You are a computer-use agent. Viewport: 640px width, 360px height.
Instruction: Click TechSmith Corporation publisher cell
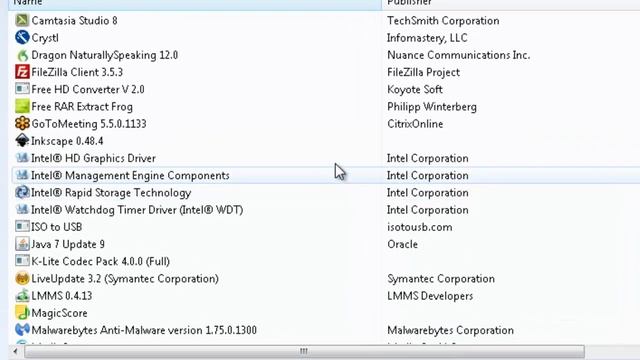[443, 21]
